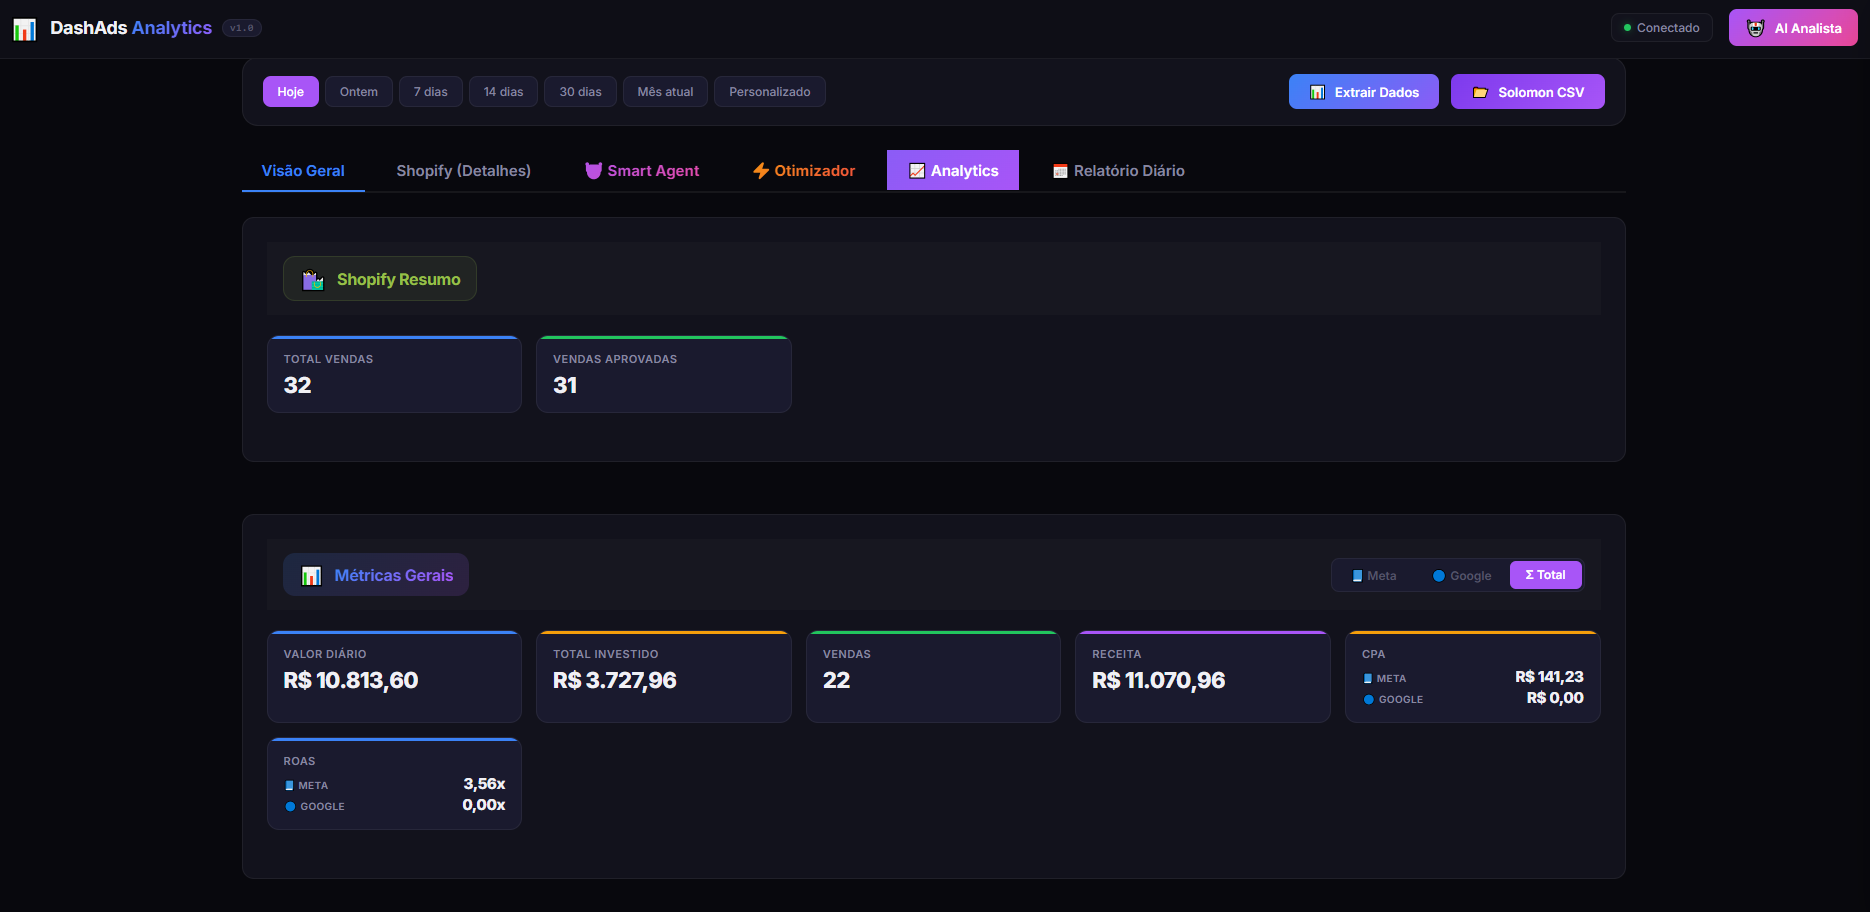Click the Conectado status badge
This screenshot has width=1870, height=912.
point(1662,28)
